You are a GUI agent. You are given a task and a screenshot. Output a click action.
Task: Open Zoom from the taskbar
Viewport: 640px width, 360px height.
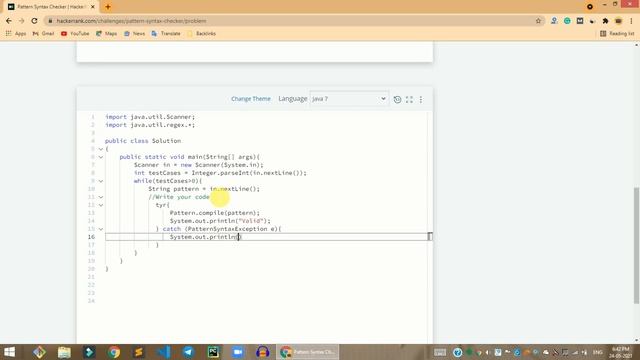[x=238, y=352]
